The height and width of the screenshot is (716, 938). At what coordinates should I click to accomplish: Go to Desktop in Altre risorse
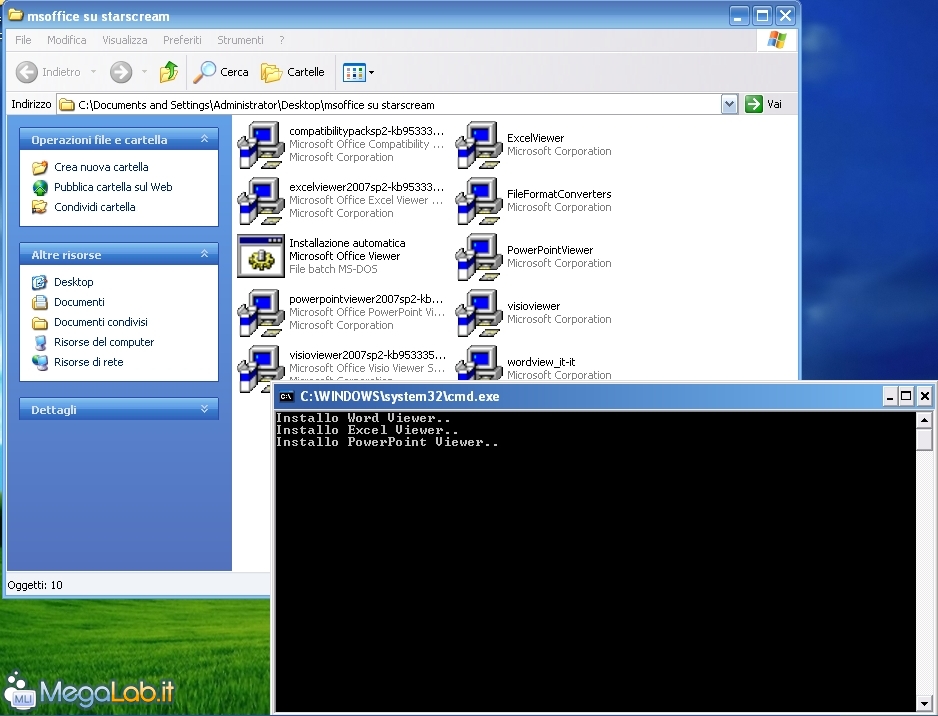click(74, 282)
